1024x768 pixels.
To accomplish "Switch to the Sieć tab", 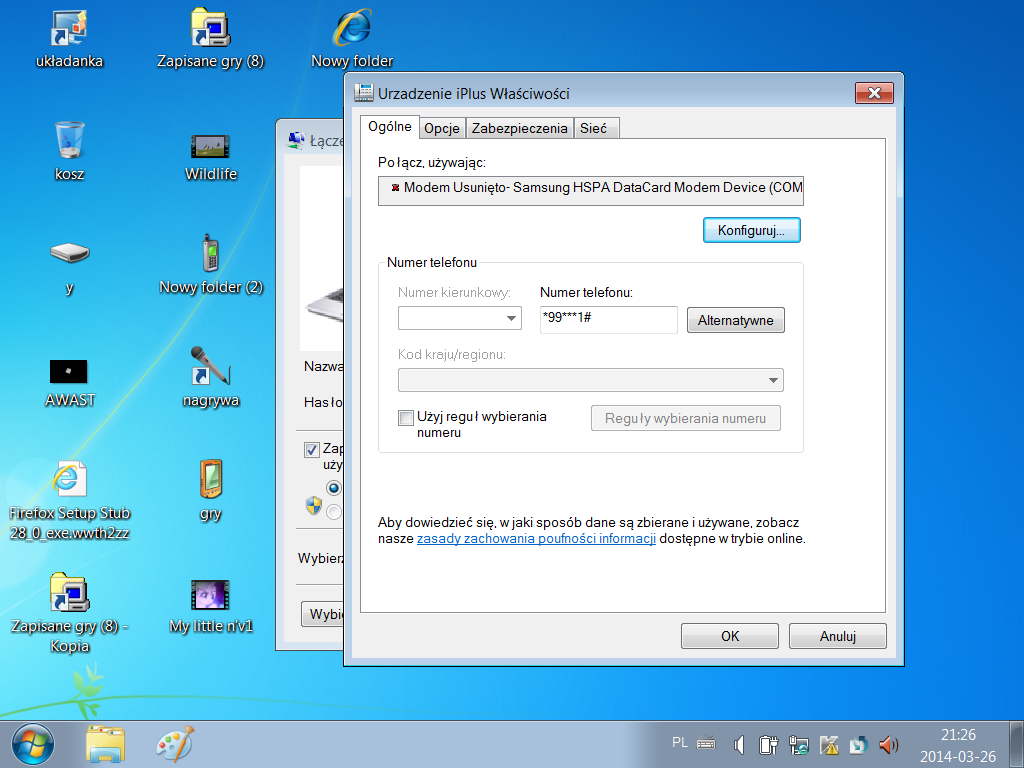I will pyautogui.click(x=594, y=128).
